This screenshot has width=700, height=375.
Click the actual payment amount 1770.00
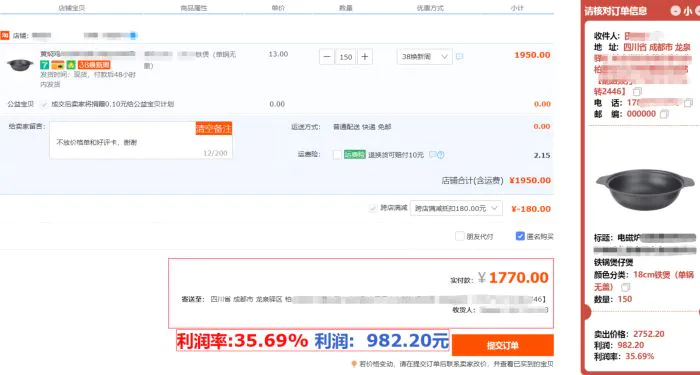[x=519, y=278]
